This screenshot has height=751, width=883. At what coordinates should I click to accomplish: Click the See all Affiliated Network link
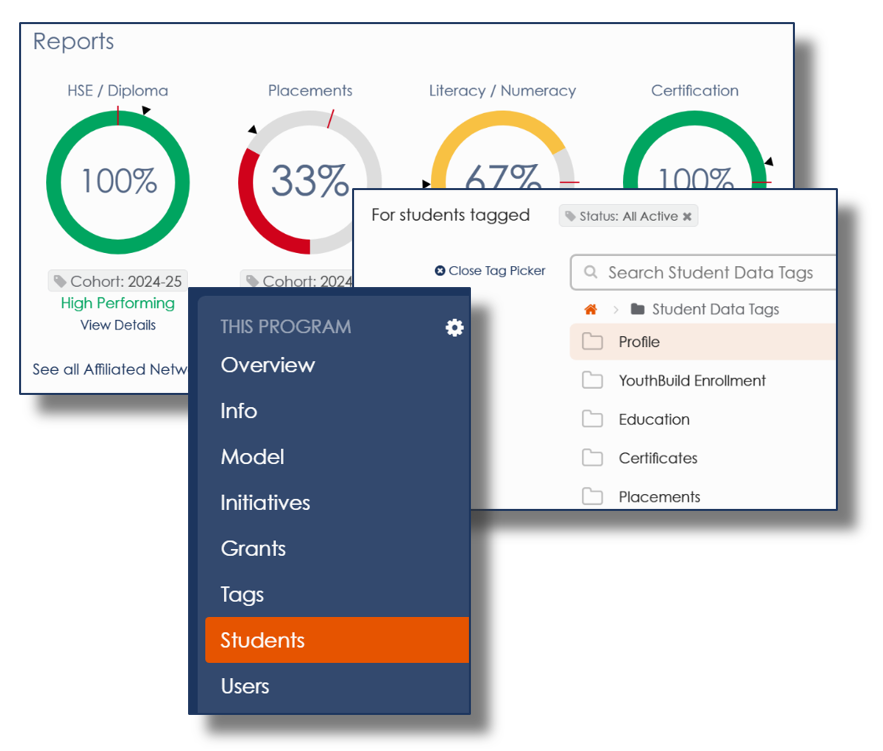click(x=109, y=369)
